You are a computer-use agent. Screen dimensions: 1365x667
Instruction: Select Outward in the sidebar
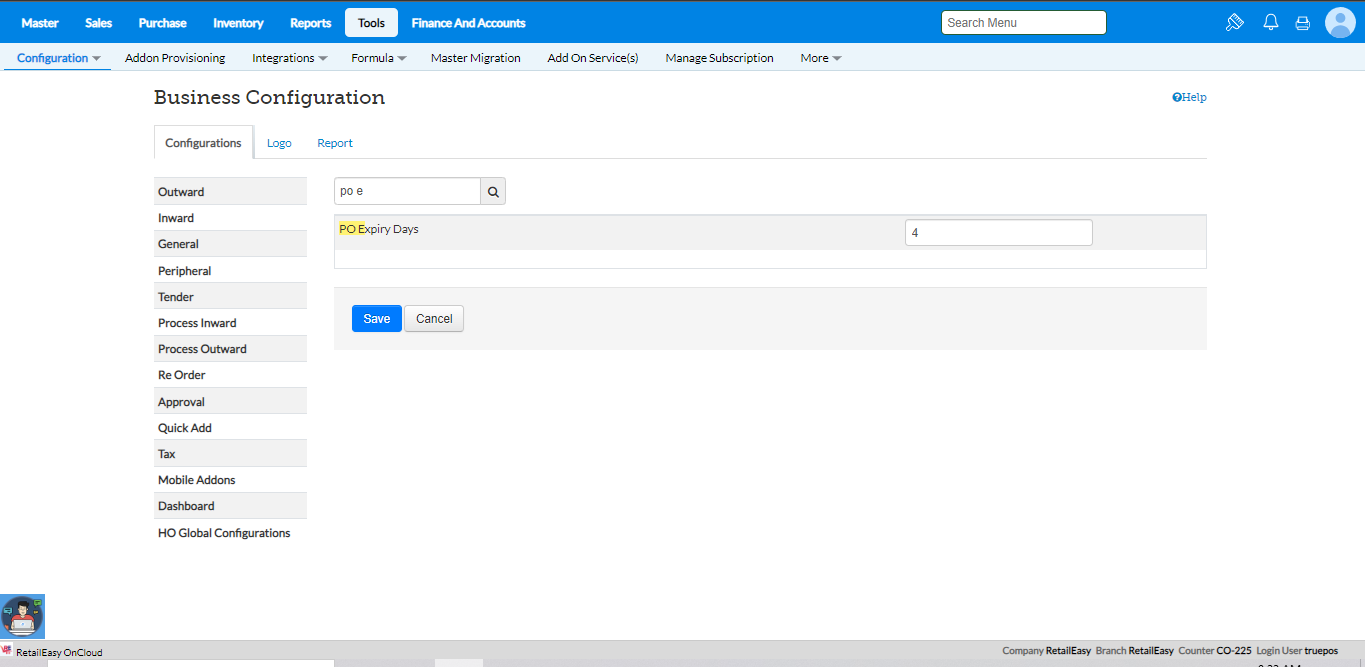(x=230, y=192)
